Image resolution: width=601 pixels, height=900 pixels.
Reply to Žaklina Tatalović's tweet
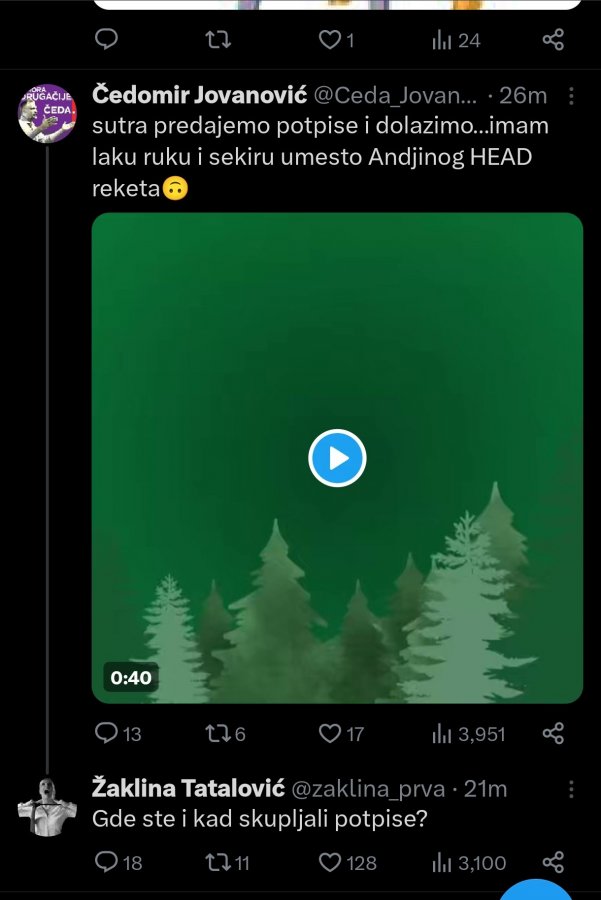[x=107, y=862]
